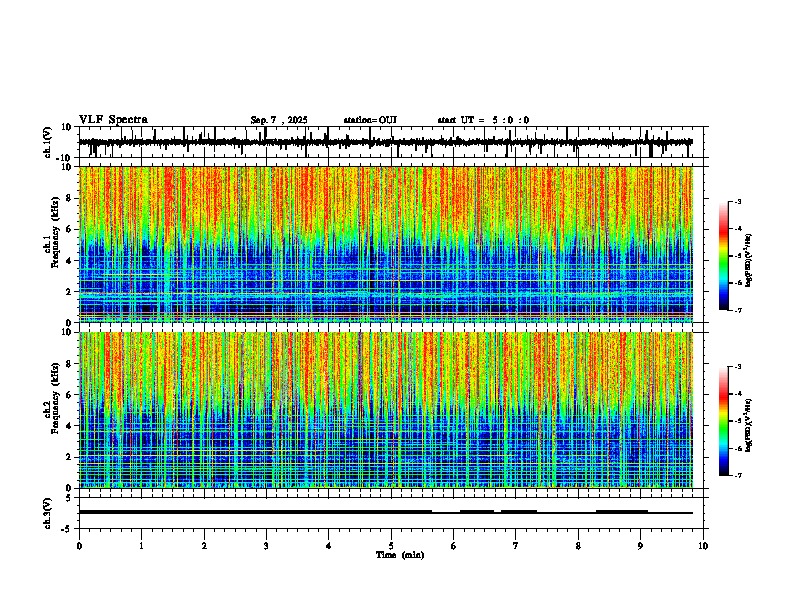The height and width of the screenshot is (612, 792).
Task: Click time-axis tick label "8"
Action: click(578, 546)
